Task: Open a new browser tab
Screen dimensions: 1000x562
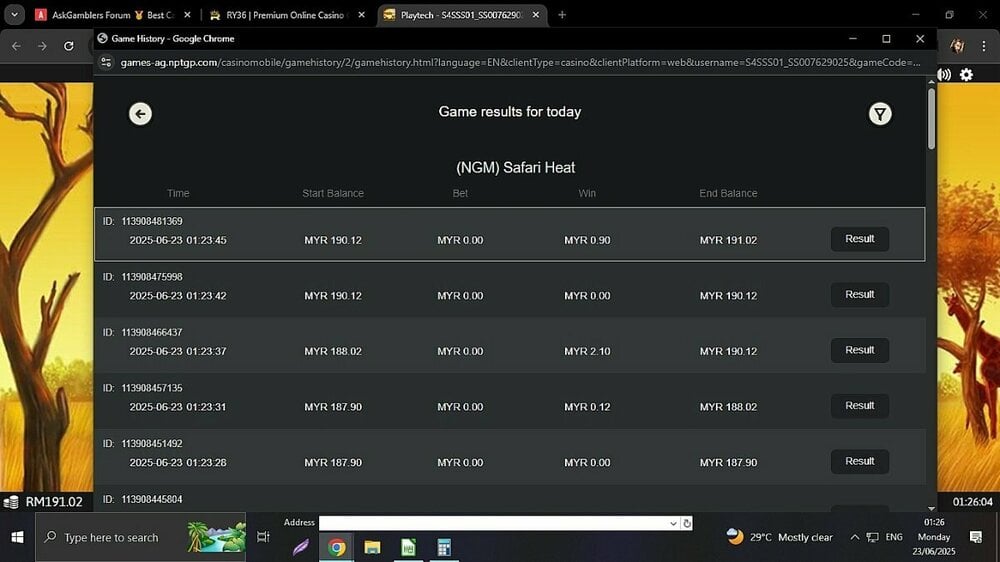Action: [x=561, y=15]
